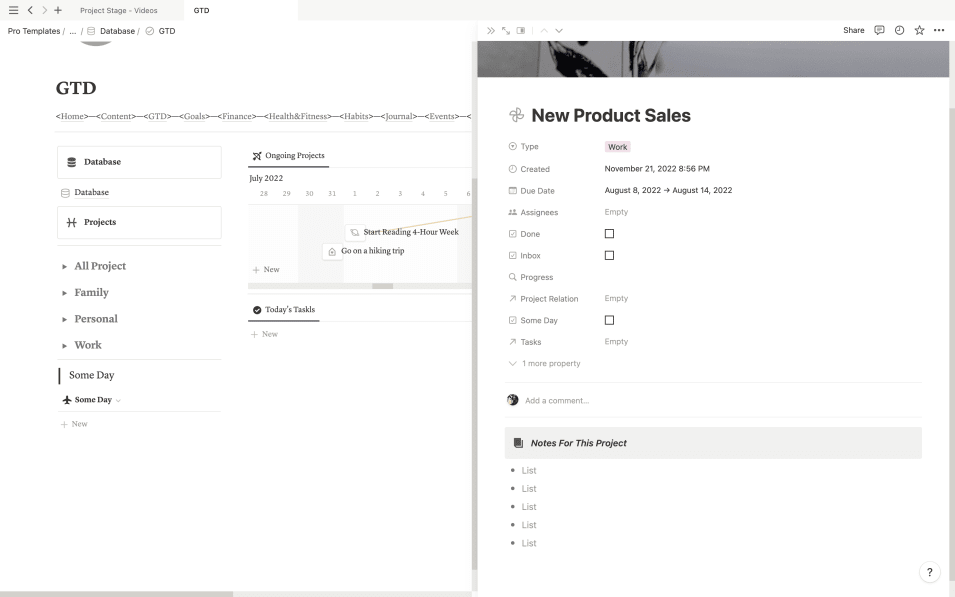Click the Share button

pos(853,31)
